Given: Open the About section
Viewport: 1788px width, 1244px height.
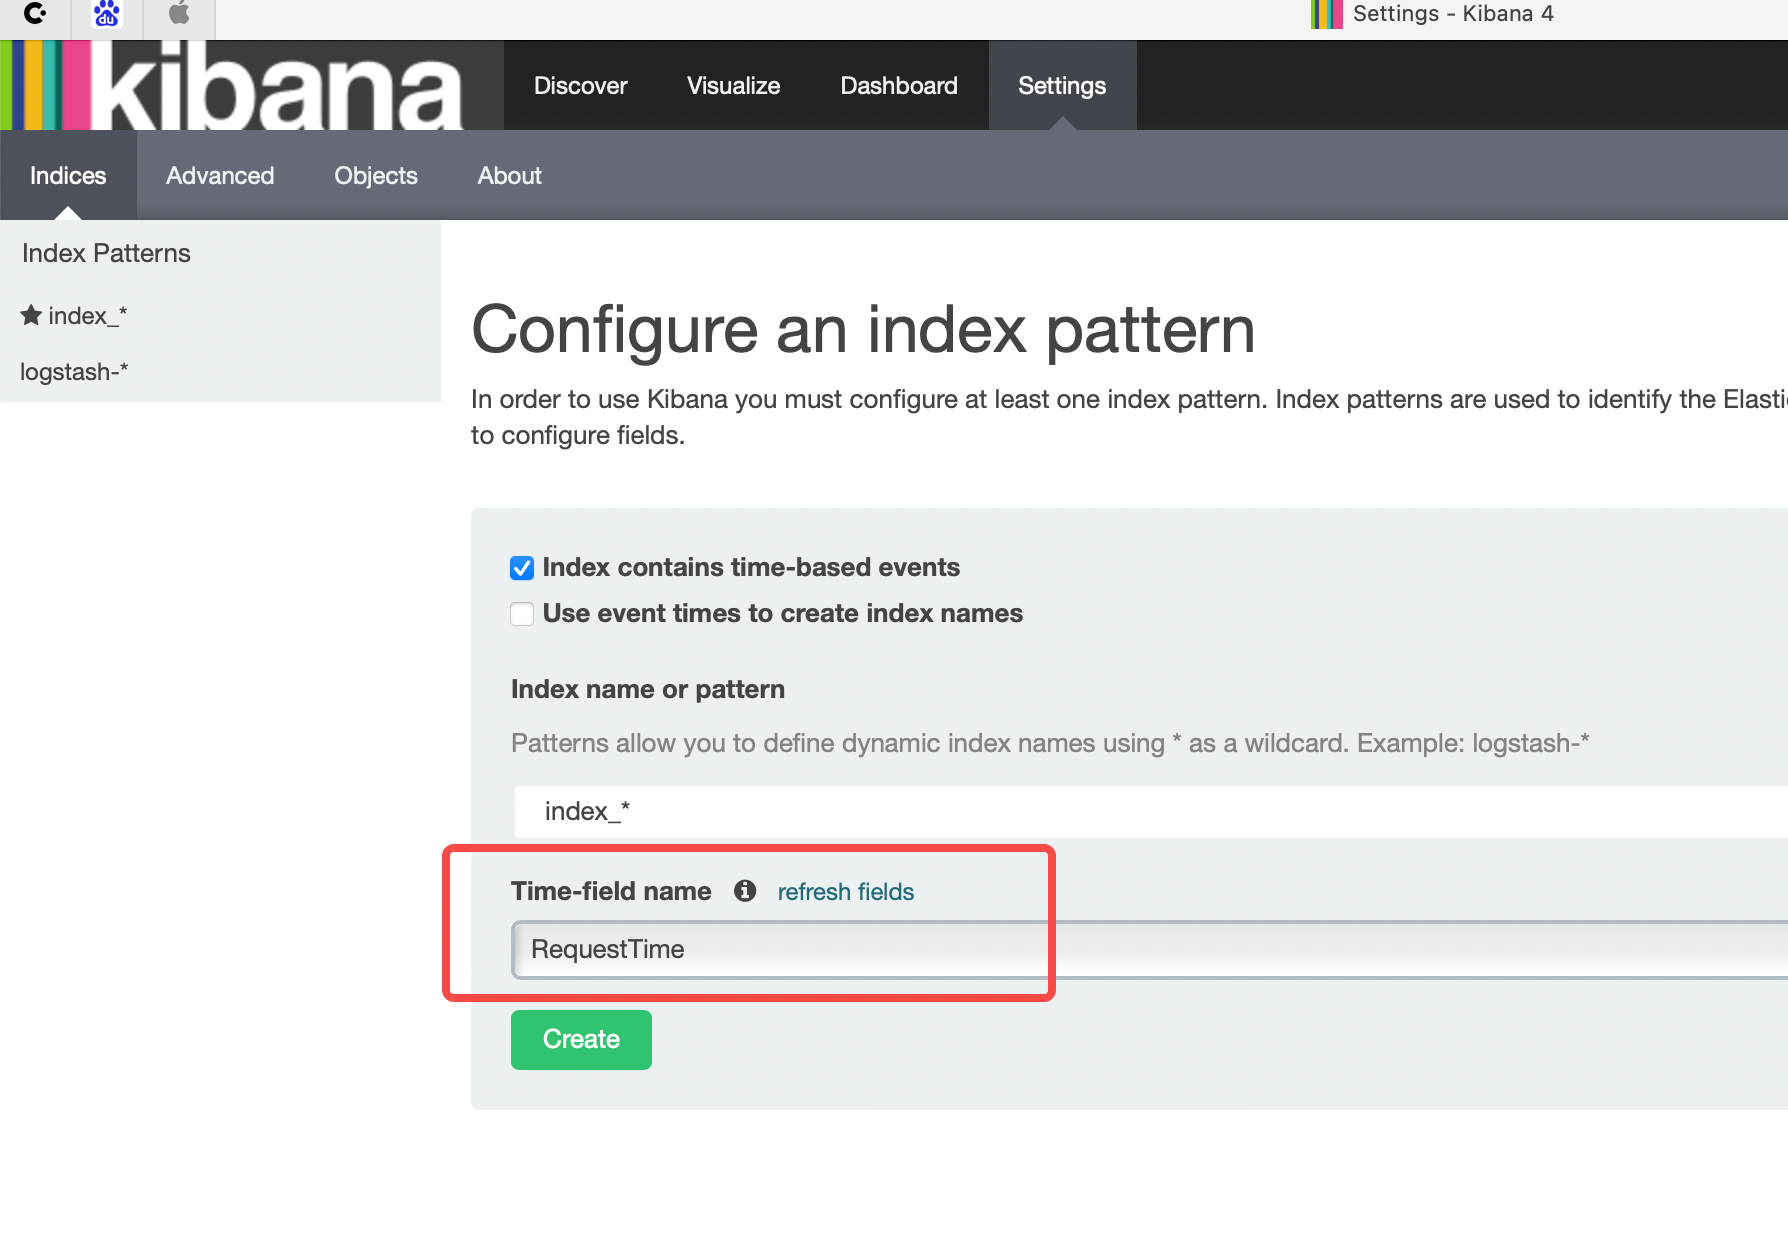Looking at the screenshot, I should (x=509, y=175).
